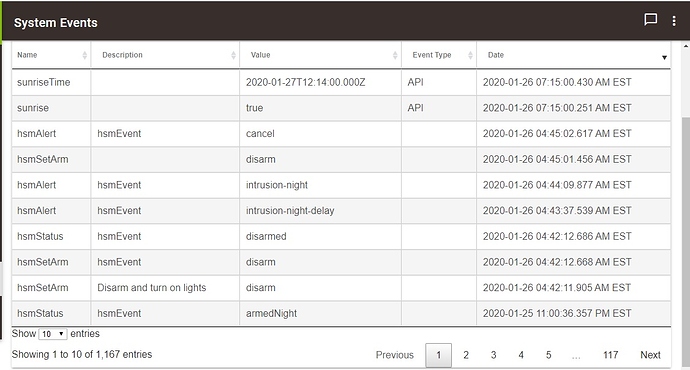Image resolution: width=690 pixels, height=370 pixels.
Task: Go to Next page of events
Action: [x=650, y=355]
